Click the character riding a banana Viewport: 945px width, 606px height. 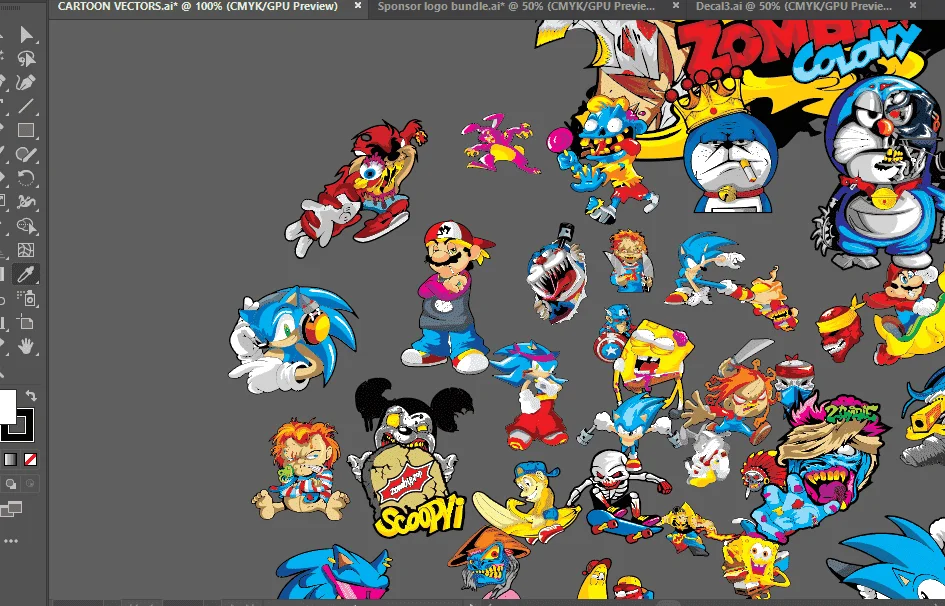(x=529, y=503)
